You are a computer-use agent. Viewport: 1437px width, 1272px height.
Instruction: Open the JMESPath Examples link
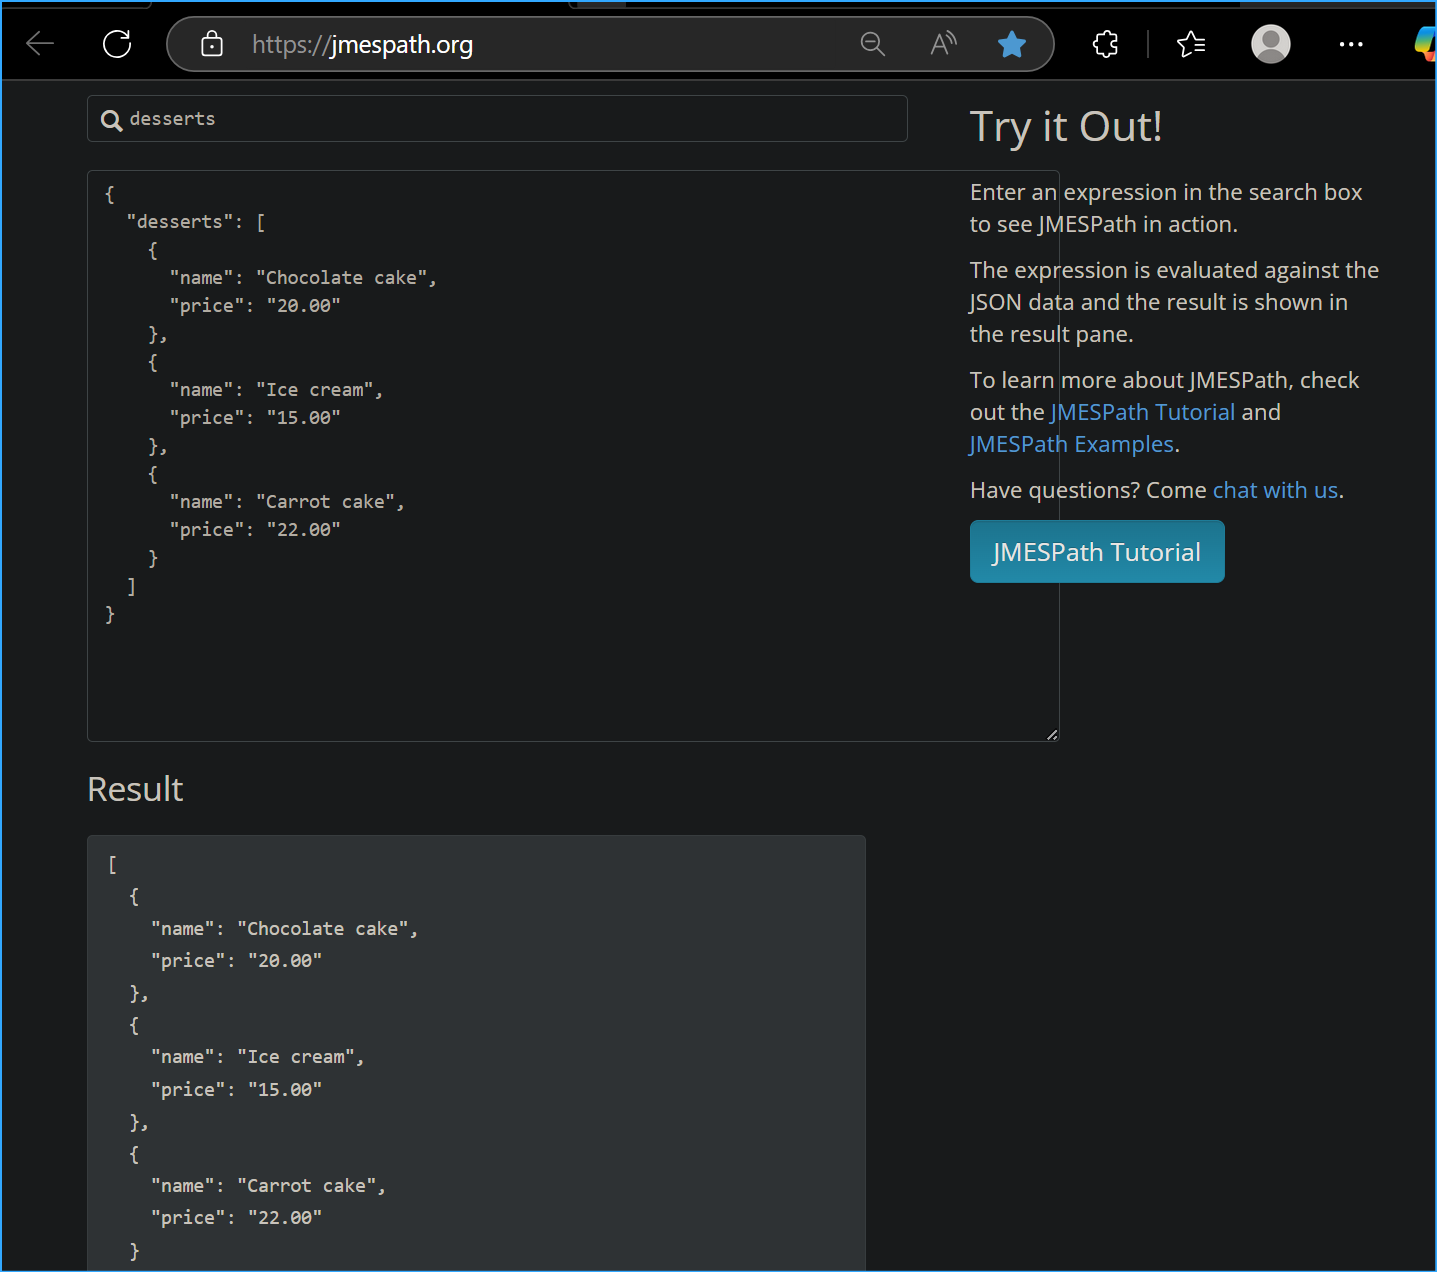point(1070,443)
